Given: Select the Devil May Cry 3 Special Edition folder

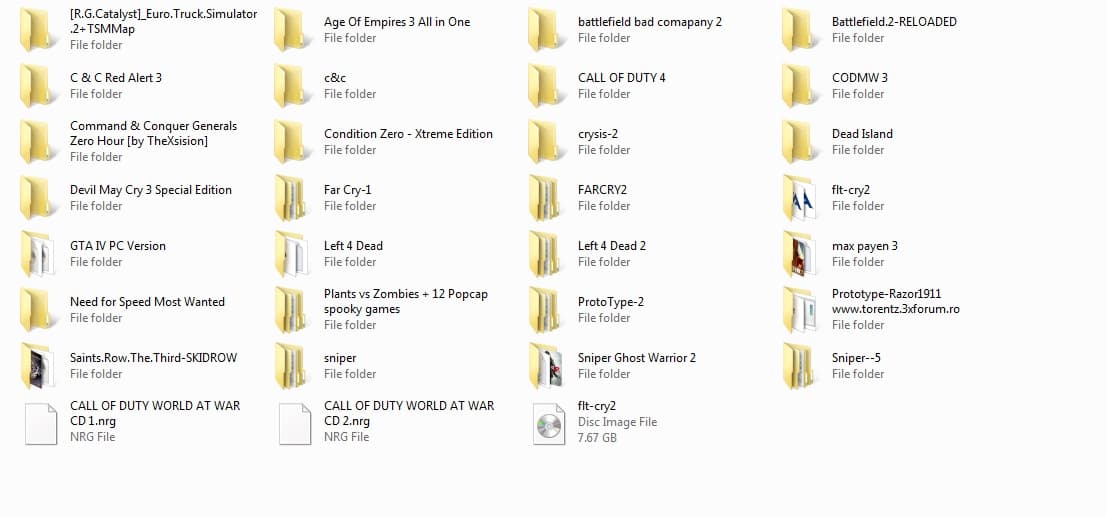Looking at the screenshot, I should 150,190.
